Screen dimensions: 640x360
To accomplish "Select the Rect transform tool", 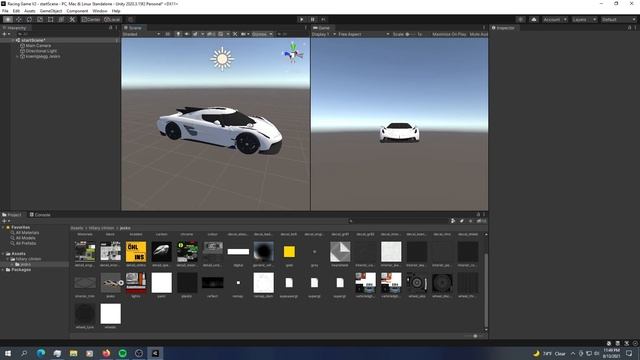I will pos(51,19).
